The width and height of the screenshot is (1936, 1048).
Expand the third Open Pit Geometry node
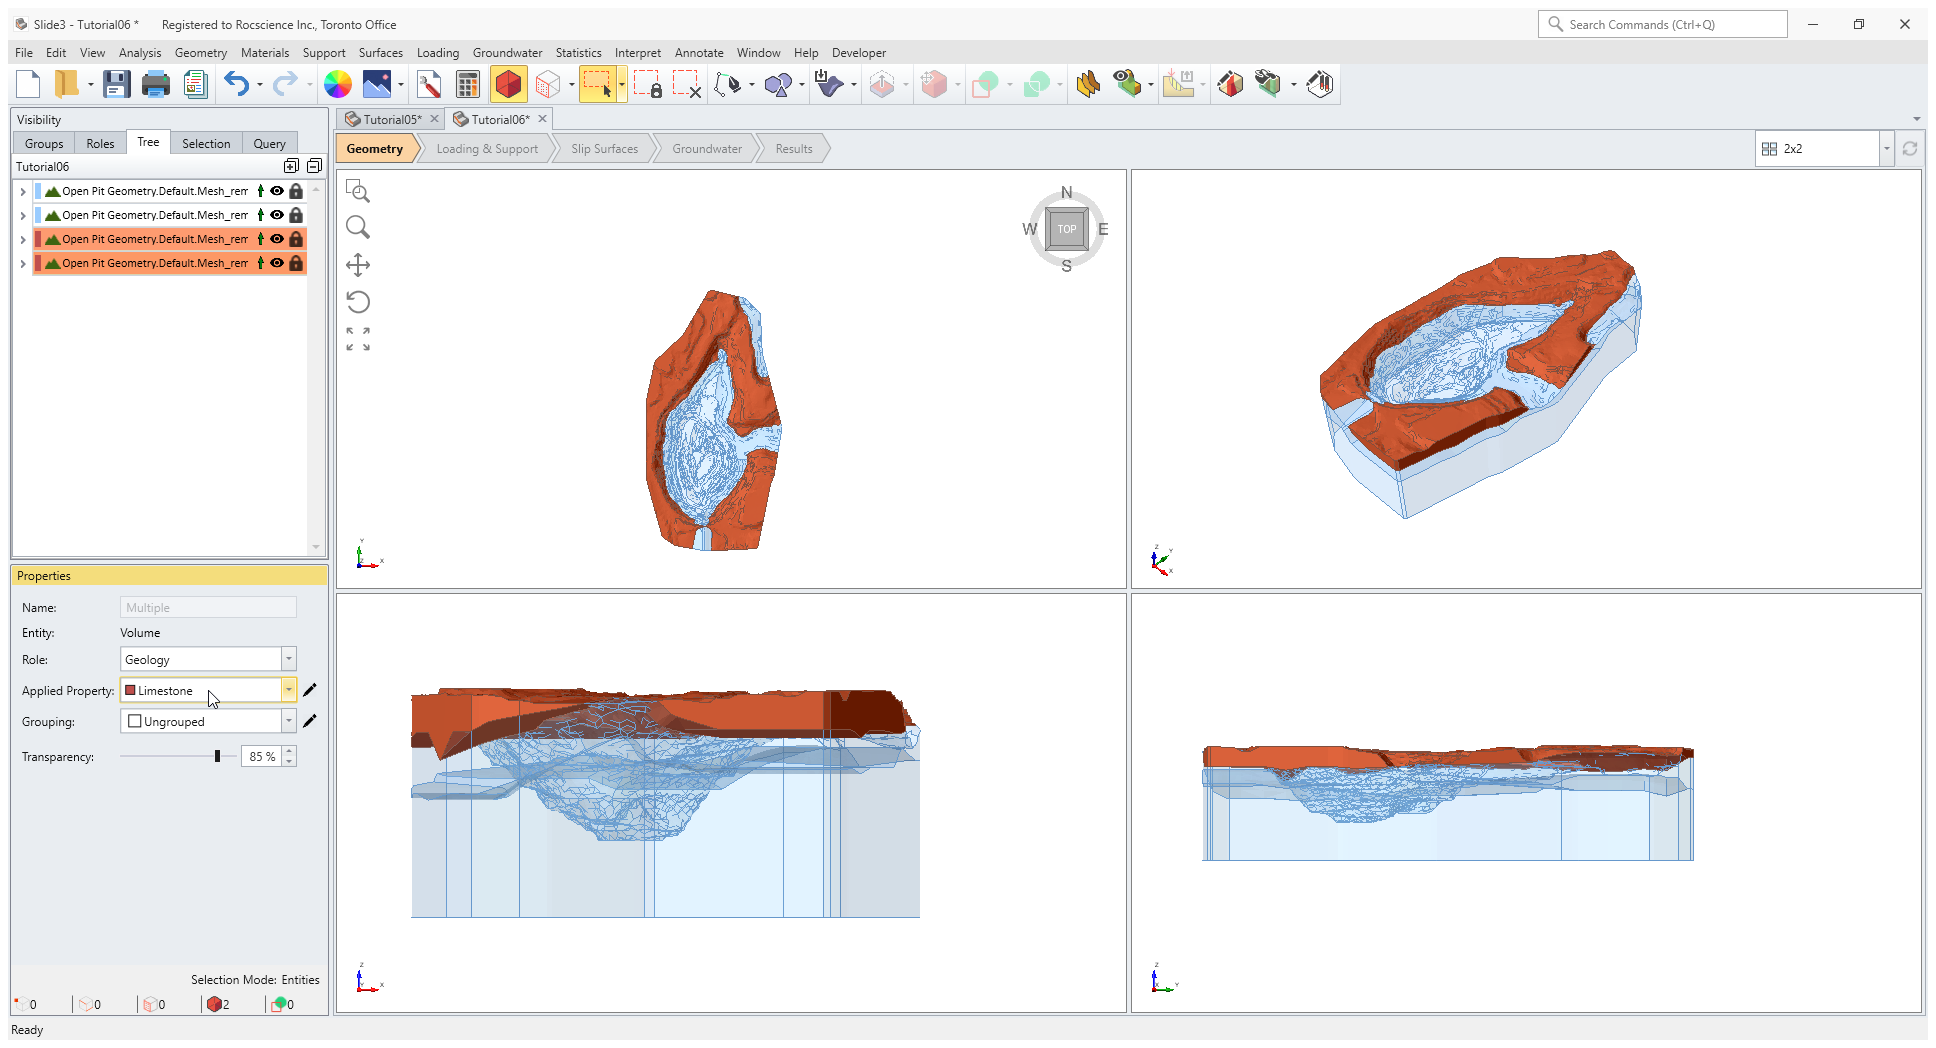click(23, 239)
